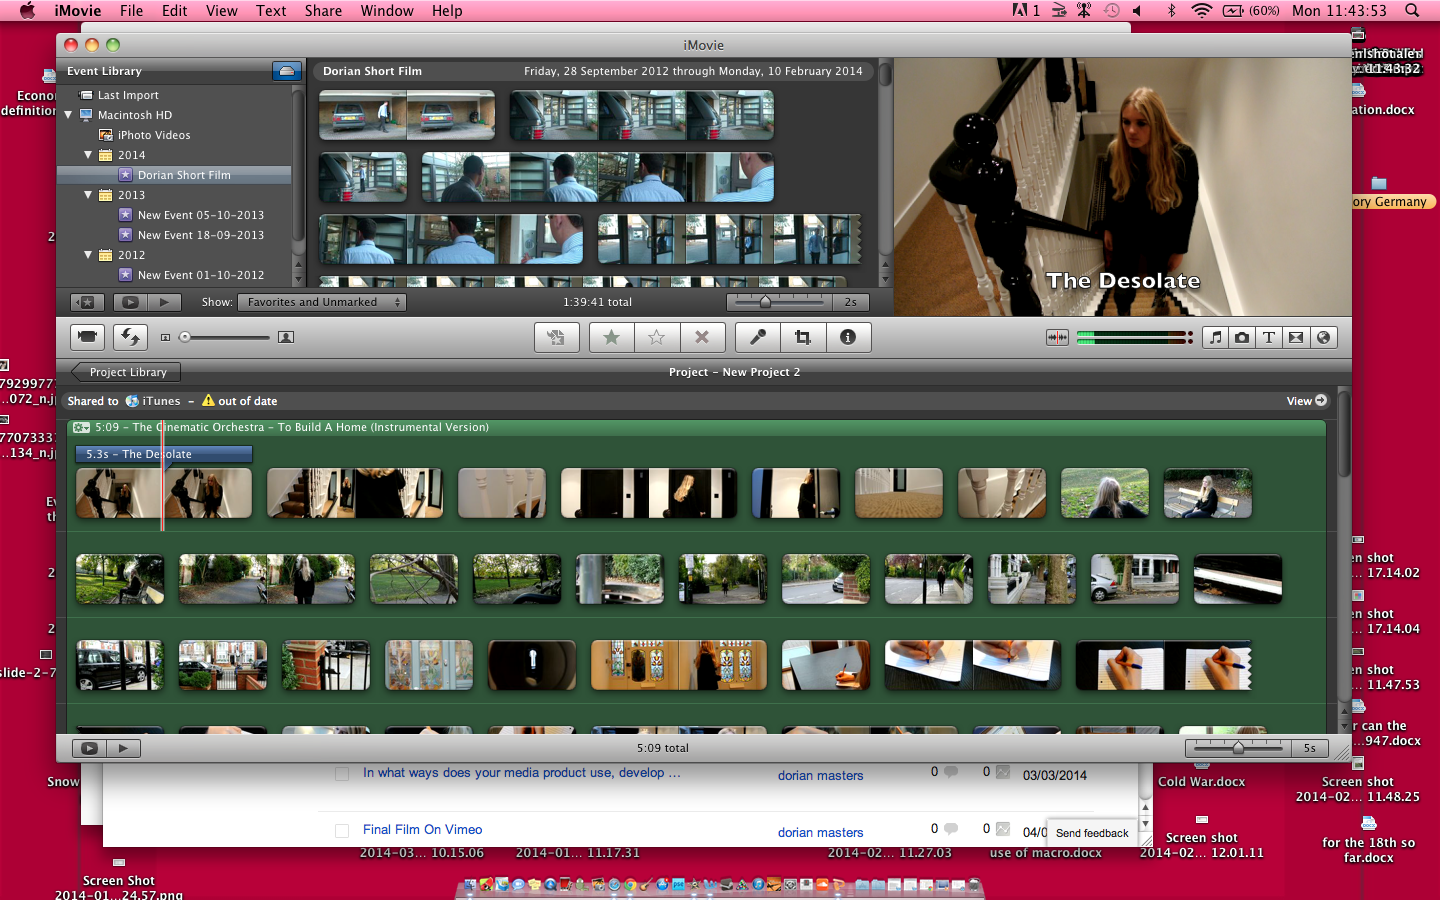Play event from beginning
The height and width of the screenshot is (900, 1440).
164,302
